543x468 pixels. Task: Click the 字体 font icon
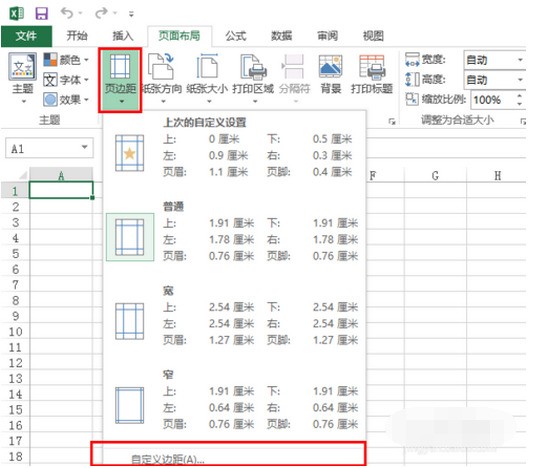50,80
